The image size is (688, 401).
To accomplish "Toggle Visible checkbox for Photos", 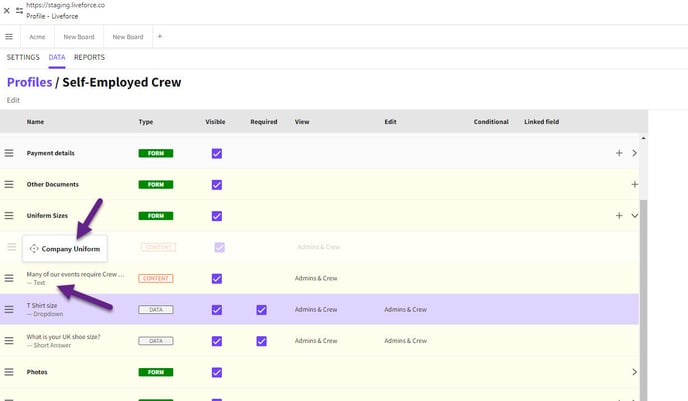I will pos(217,372).
